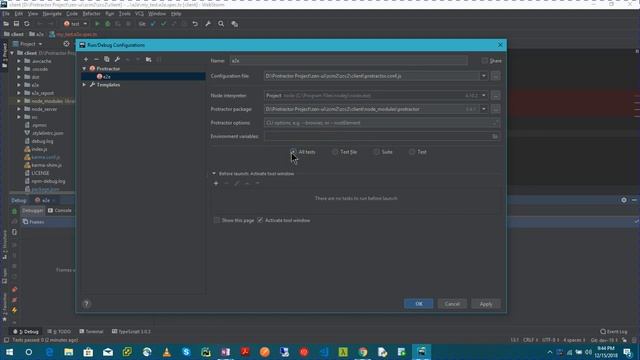Copy configuration icon in dialog toolbar
Viewport: 640px width, 360px height.
pyautogui.click(x=107, y=60)
